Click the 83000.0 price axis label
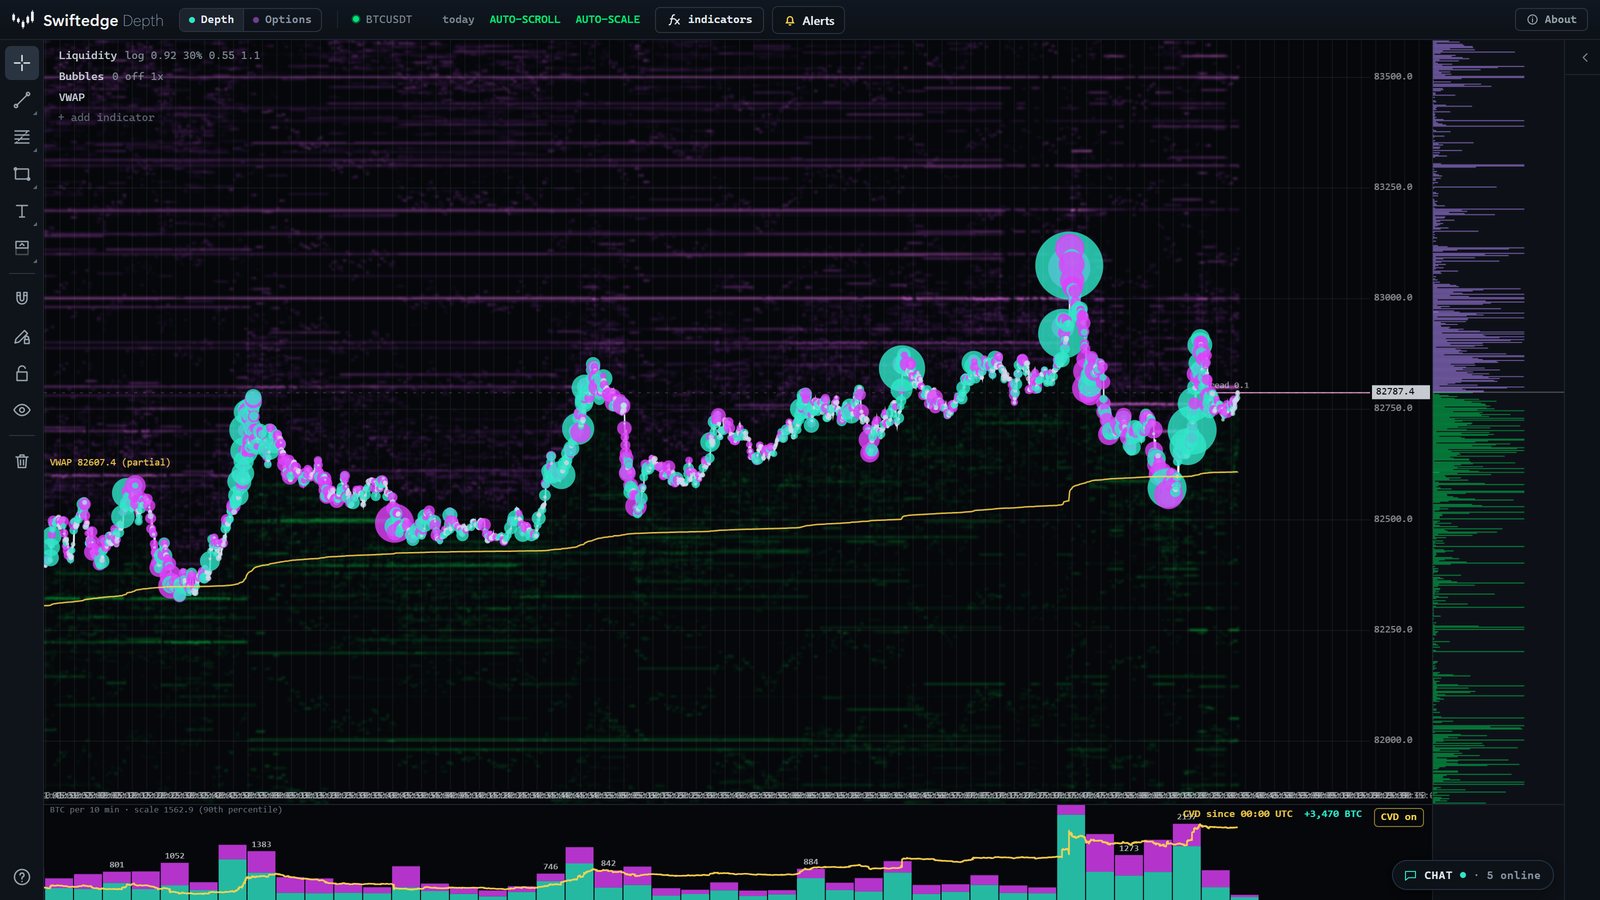 click(x=1393, y=298)
